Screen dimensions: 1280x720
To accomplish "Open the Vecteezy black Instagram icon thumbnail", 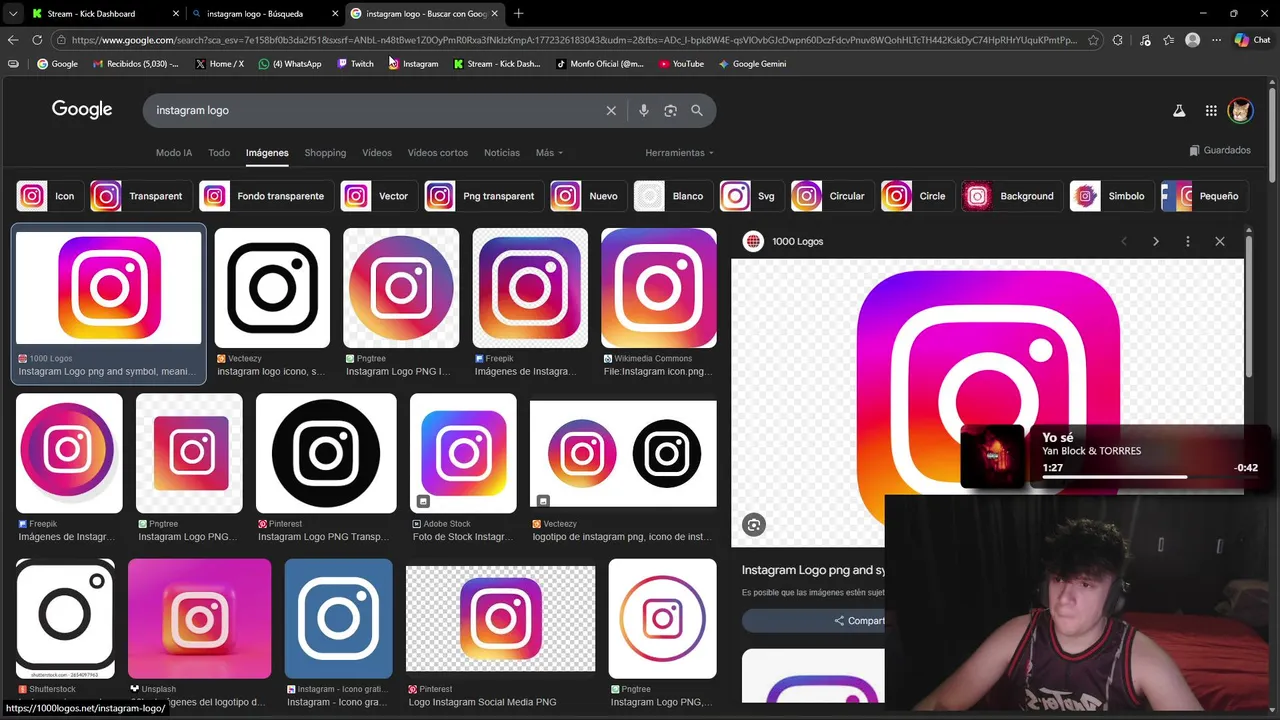I will 272,288.
